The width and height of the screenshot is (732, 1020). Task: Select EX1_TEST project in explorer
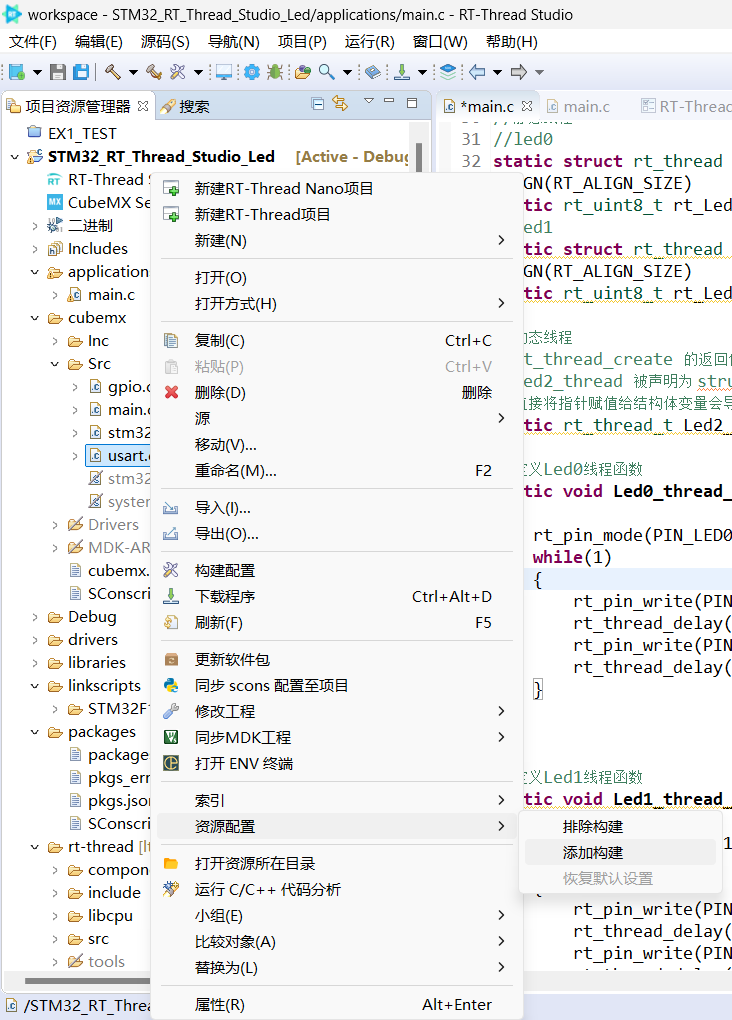72,133
